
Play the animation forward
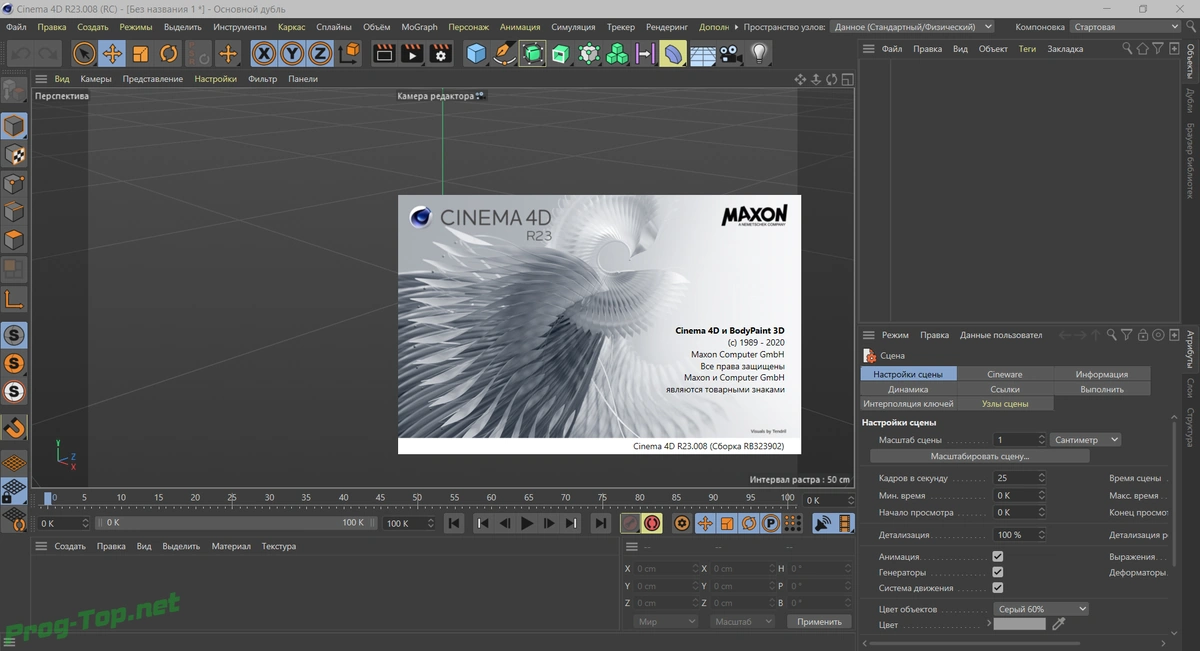tap(527, 523)
